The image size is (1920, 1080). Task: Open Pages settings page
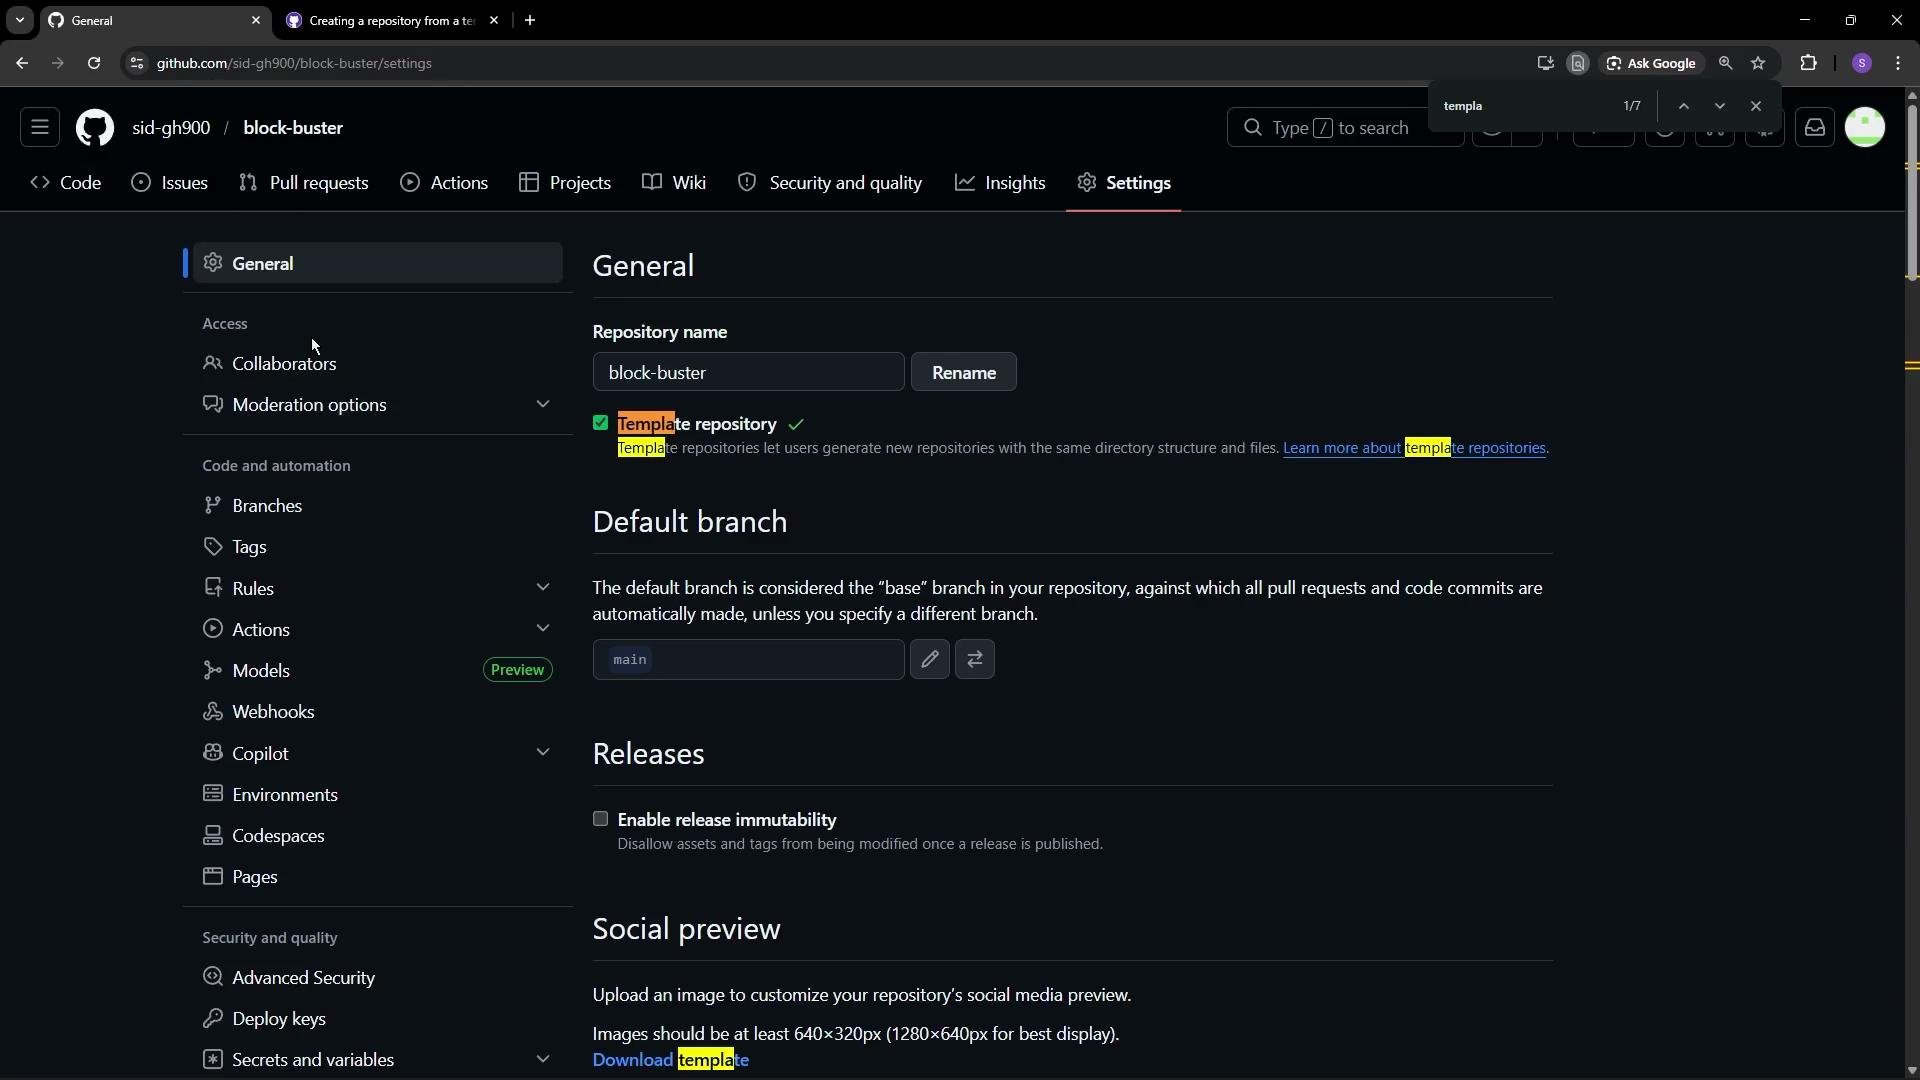pos(377,876)
